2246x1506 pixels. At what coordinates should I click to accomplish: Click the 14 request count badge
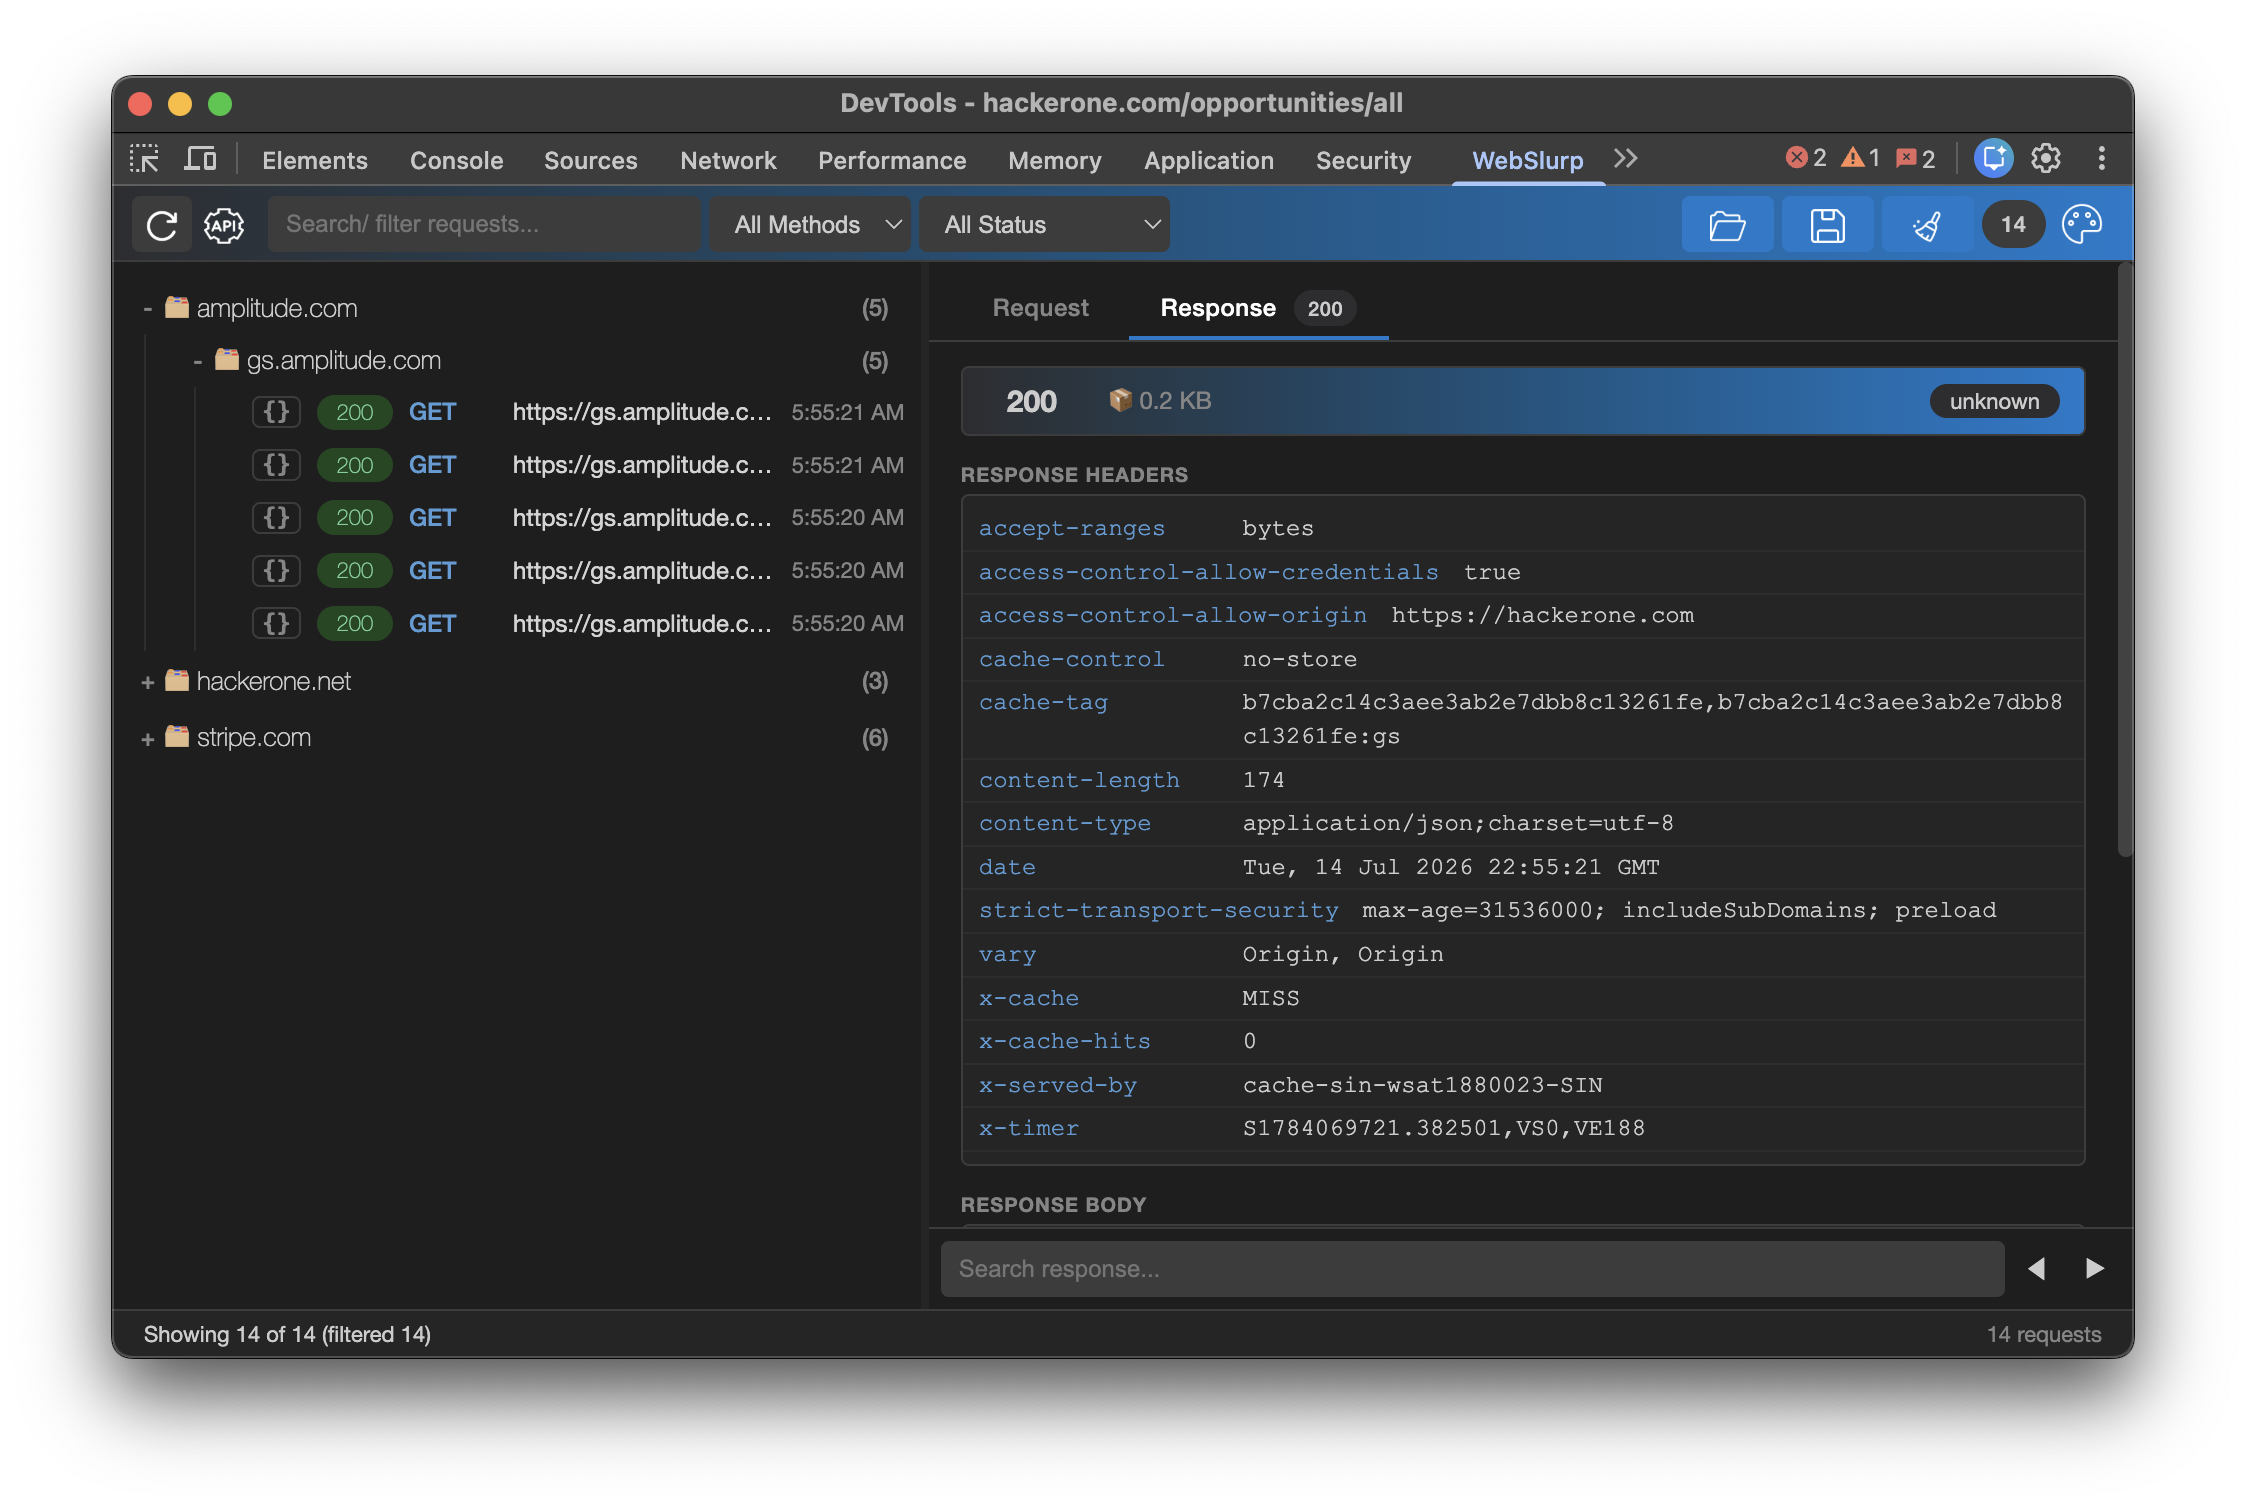(x=2013, y=225)
